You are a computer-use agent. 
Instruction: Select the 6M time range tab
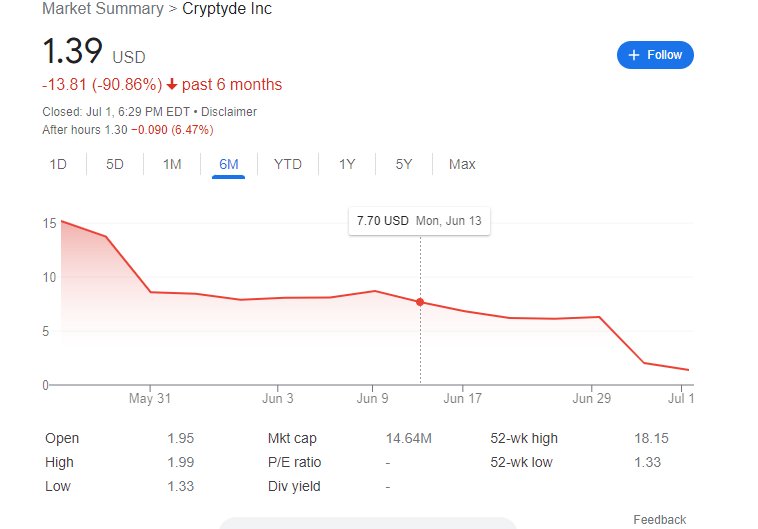tap(229, 164)
